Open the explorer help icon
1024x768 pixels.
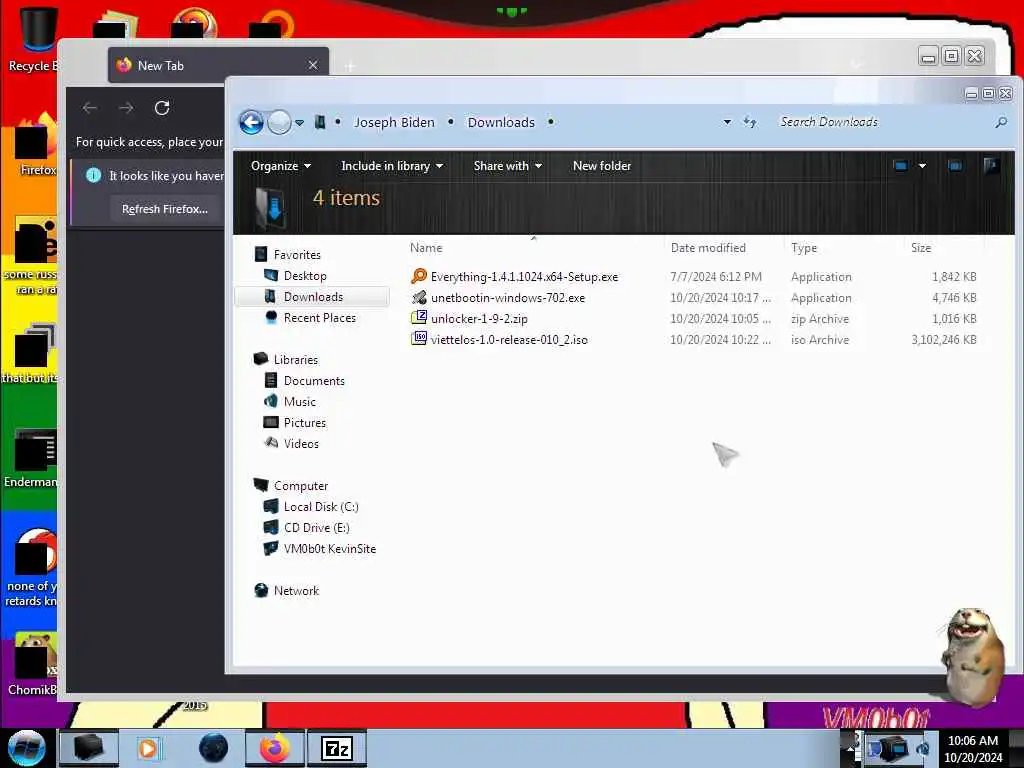pos(991,166)
